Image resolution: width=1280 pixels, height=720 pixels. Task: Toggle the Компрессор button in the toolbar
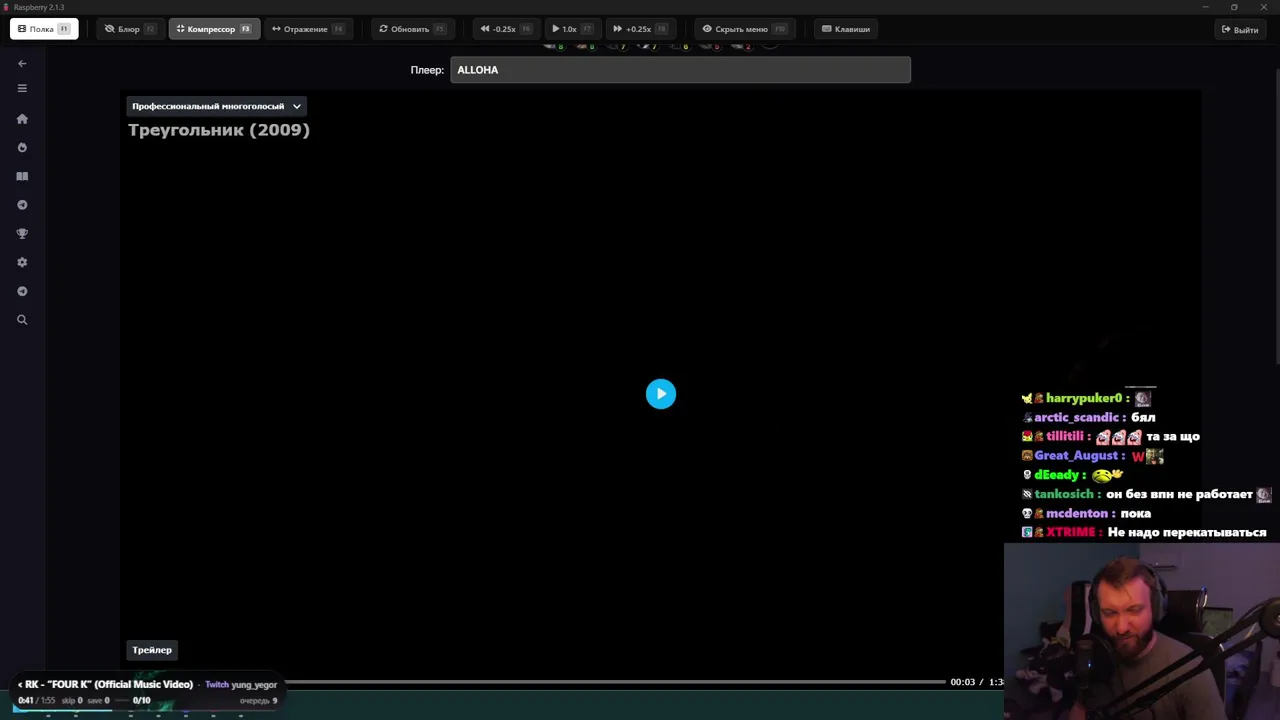(x=214, y=29)
